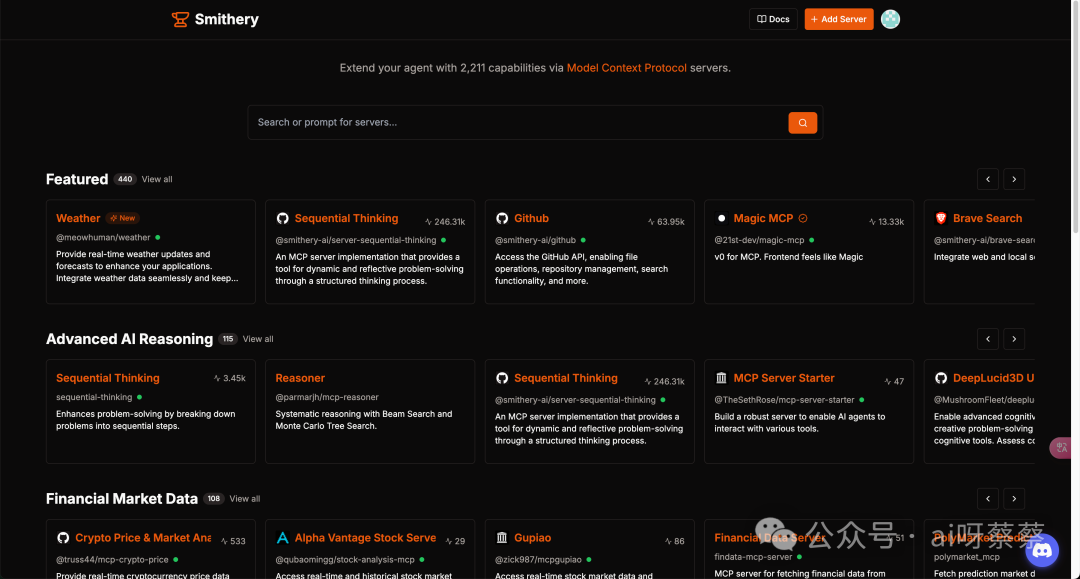
Task: Click the DeepLucid3D GitHub icon
Action: click(941, 378)
